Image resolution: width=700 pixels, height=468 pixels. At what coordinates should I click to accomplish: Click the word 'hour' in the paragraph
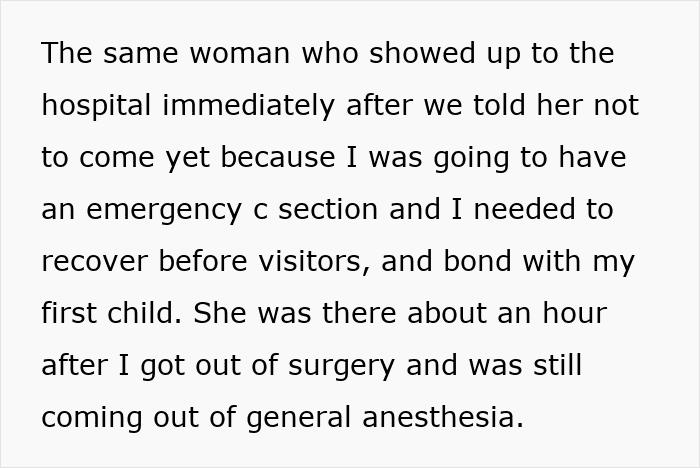coord(575,313)
